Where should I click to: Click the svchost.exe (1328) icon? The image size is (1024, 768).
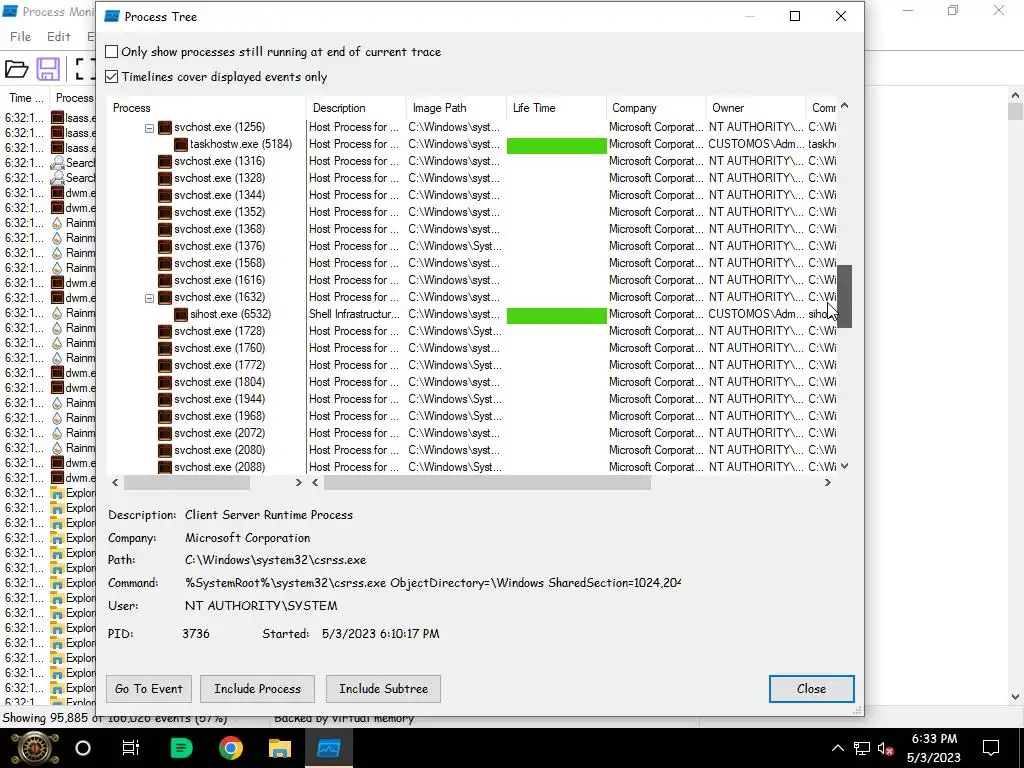(165, 178)
